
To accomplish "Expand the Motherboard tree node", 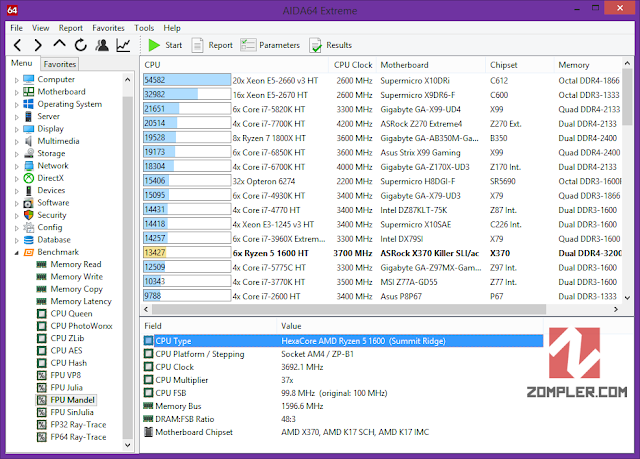I will (x=17, y=92).
